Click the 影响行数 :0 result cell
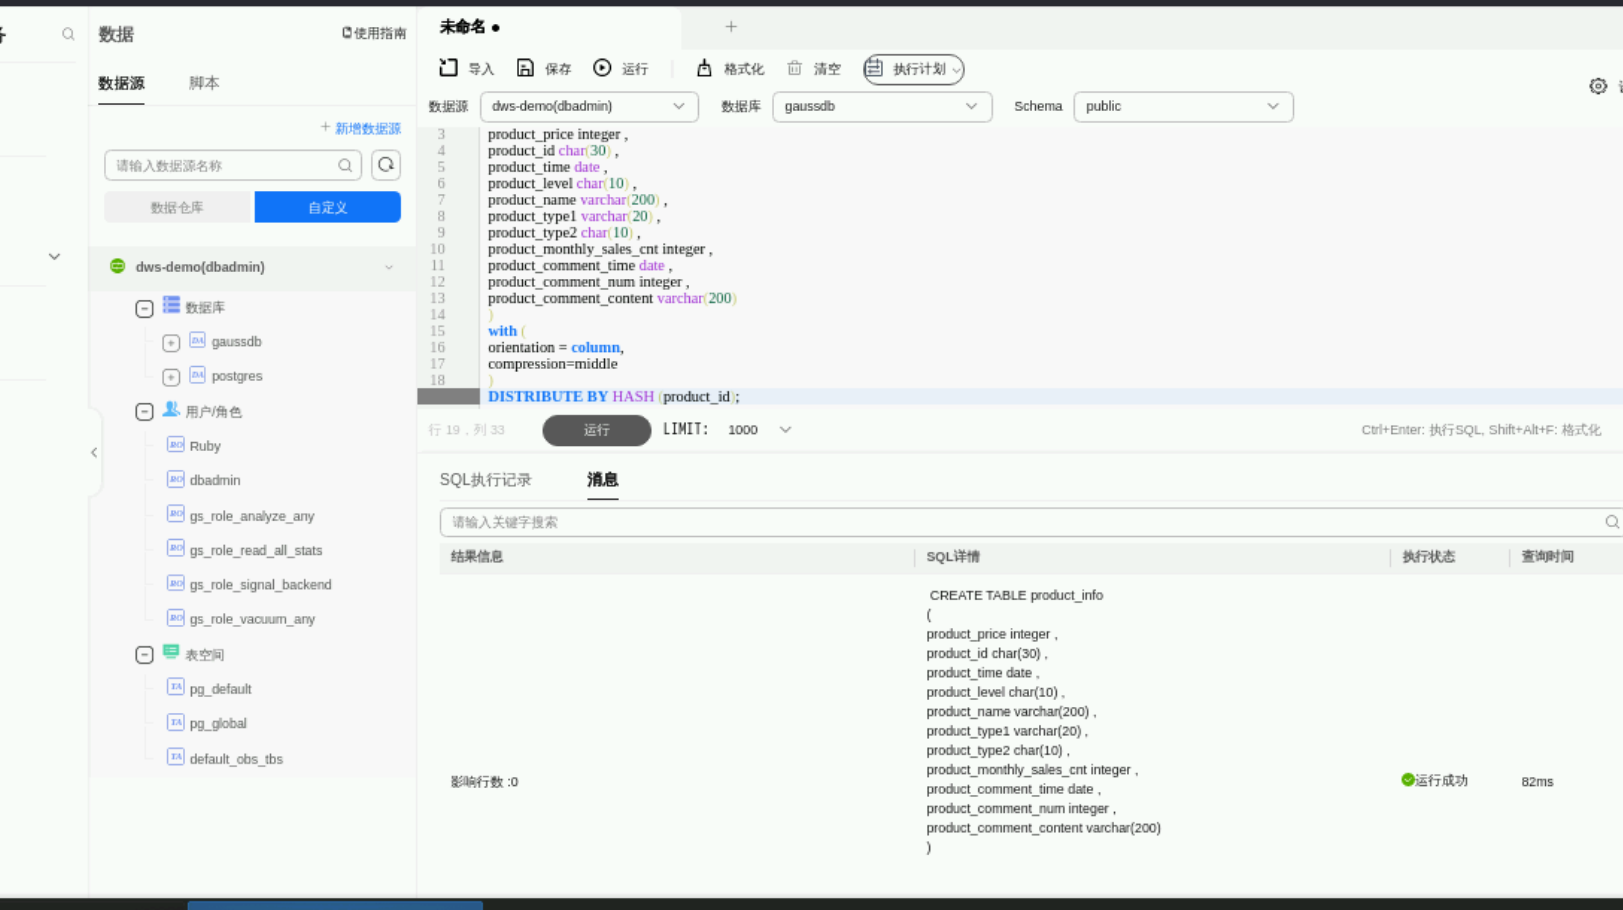Viewport: 1623px width, 910px height. click(x=485, y=782)
